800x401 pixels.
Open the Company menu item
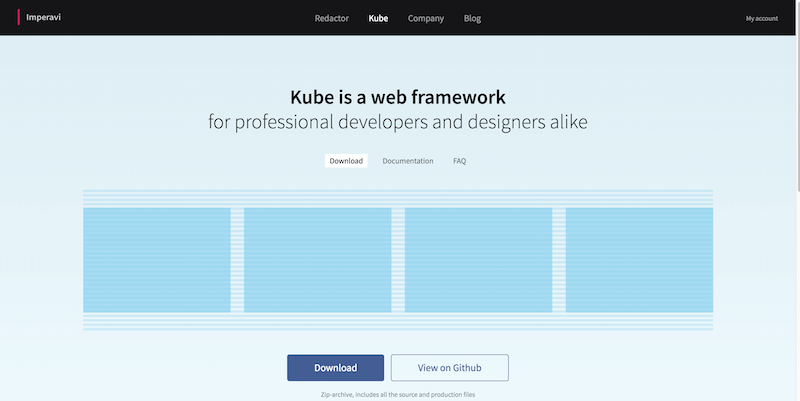(426, 18)
